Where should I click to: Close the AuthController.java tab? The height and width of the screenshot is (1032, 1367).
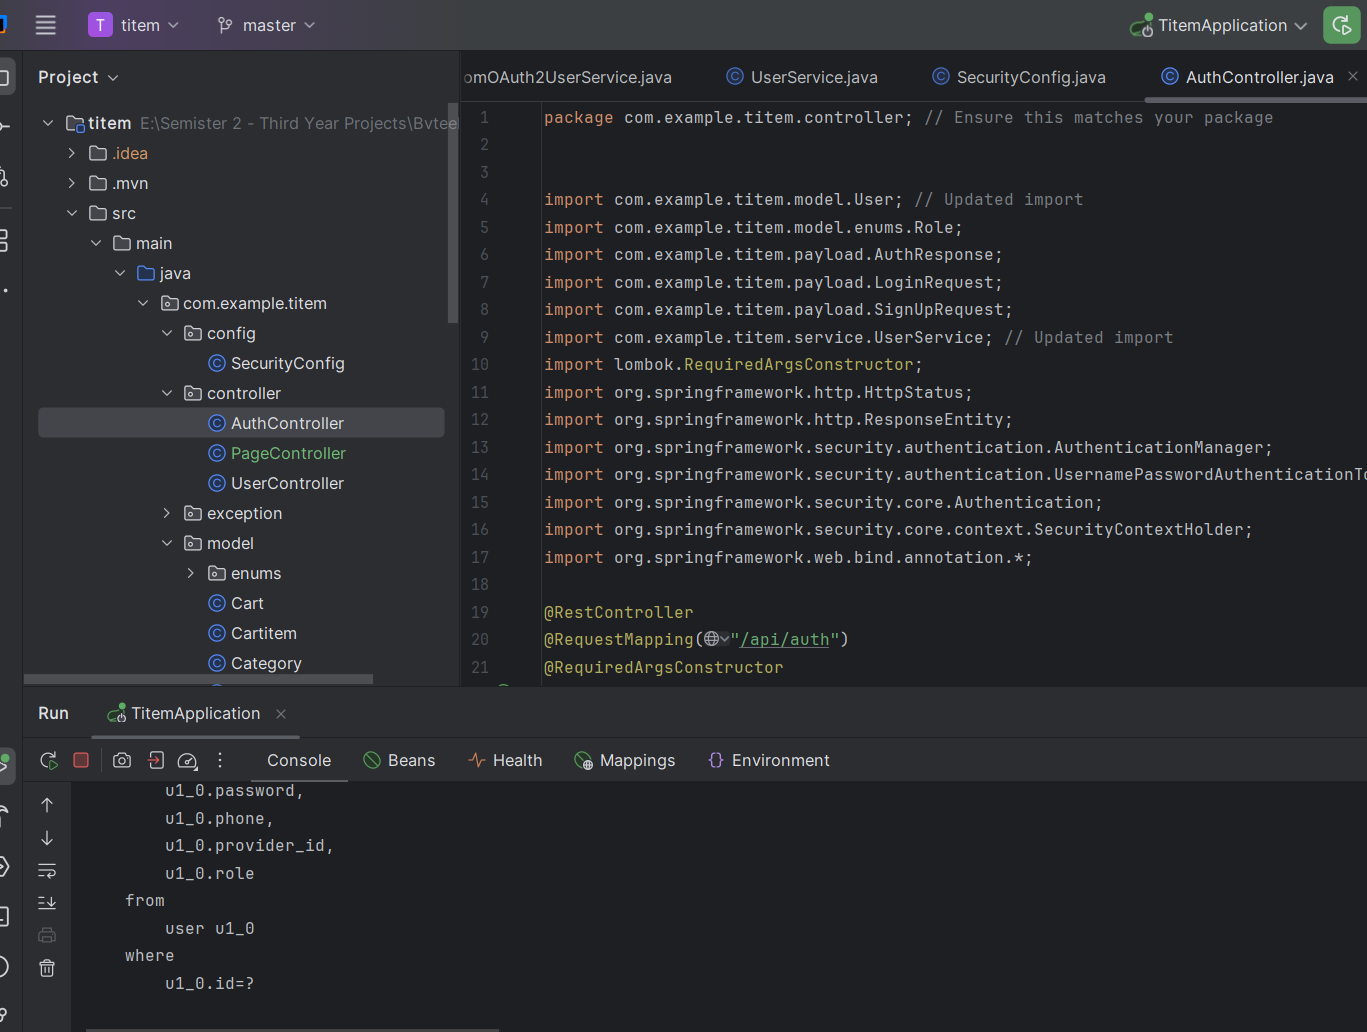[x=1353, y=76]
